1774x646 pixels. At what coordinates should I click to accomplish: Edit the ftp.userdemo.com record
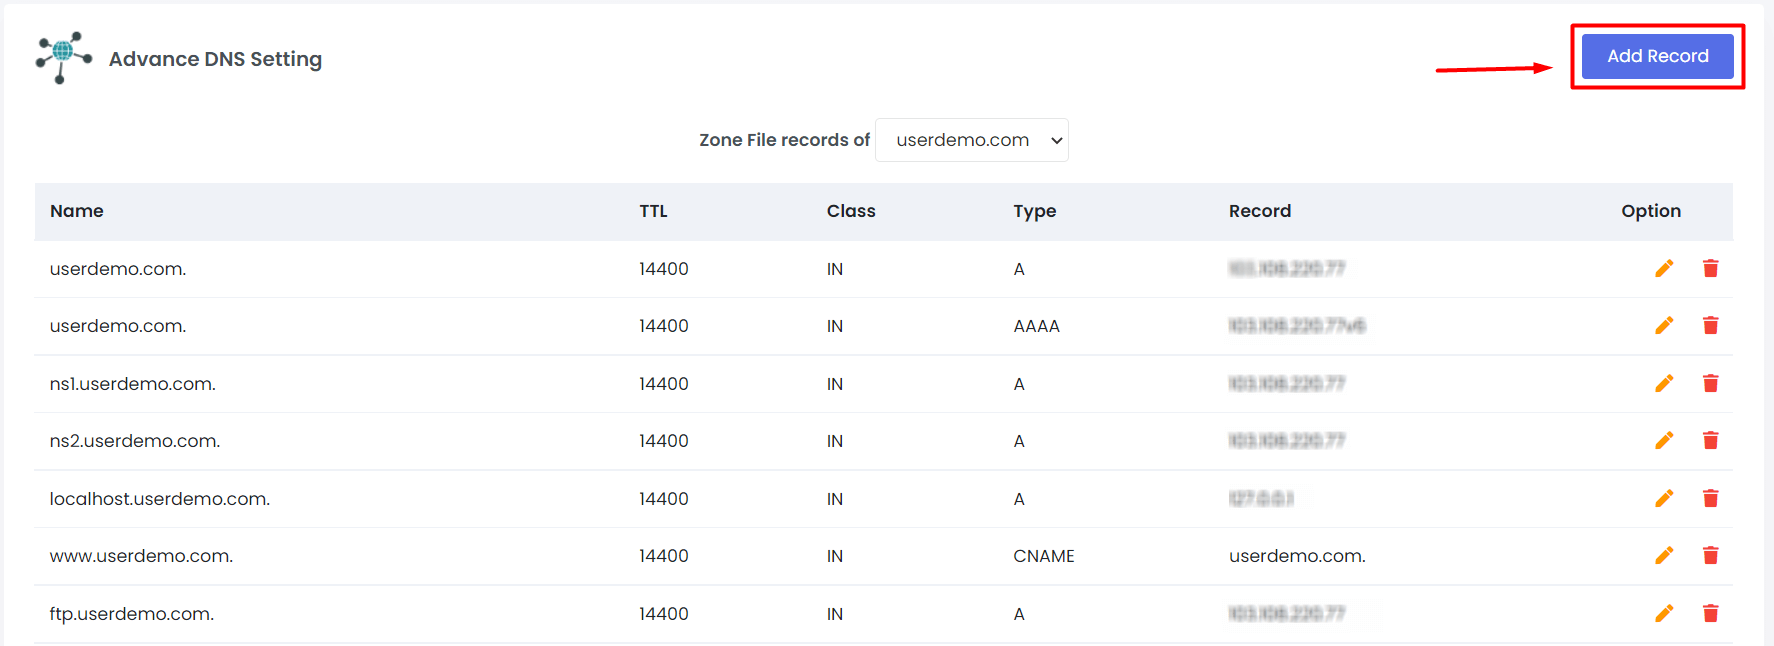pyautogui.click(x=1664, y=613)
